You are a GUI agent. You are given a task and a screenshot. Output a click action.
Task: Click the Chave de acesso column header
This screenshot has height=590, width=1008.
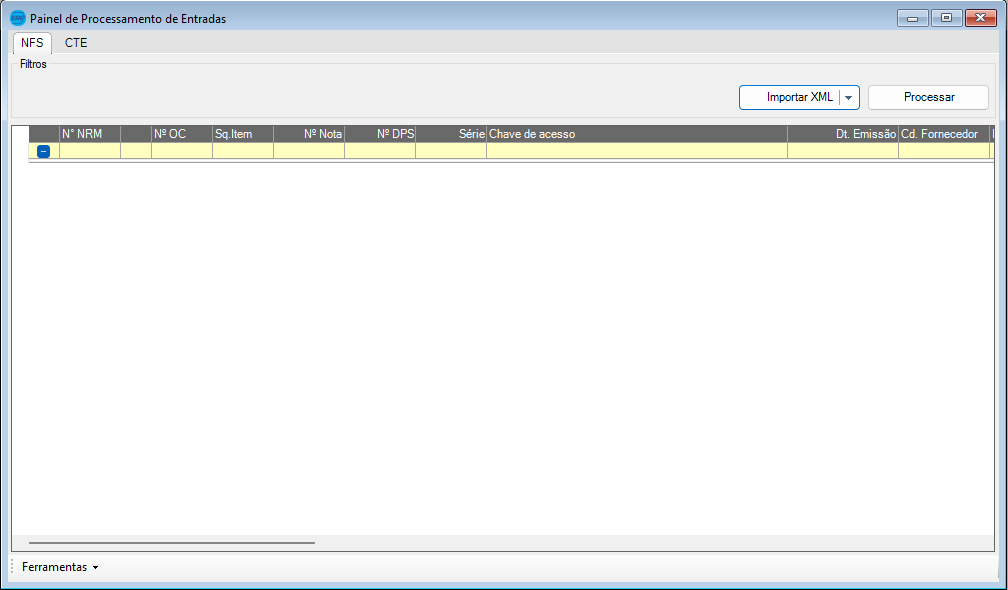point(637,134)
